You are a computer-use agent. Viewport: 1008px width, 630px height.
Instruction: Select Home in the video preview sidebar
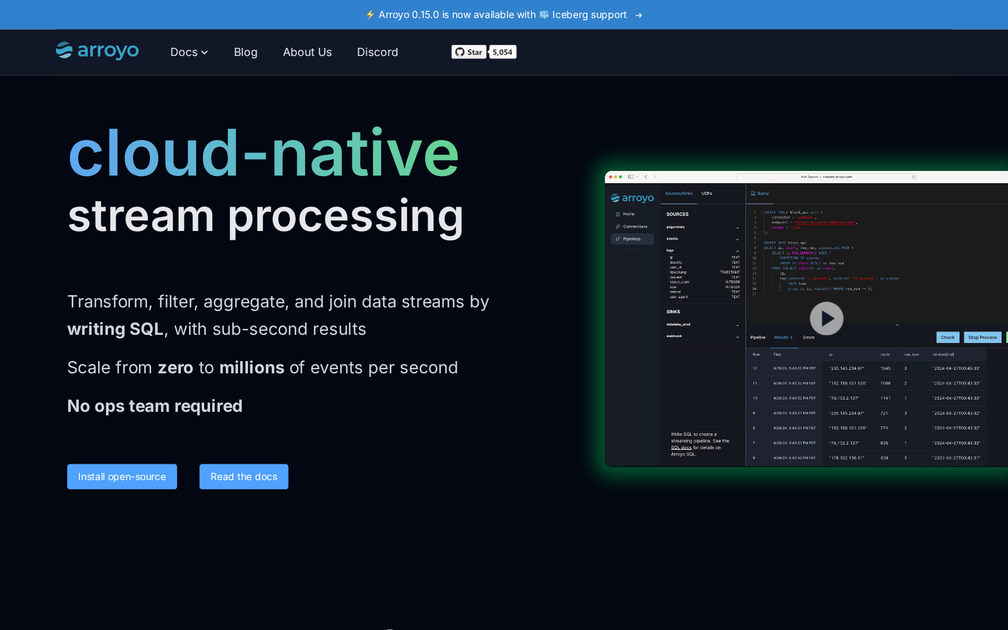[x=626, y=214]
